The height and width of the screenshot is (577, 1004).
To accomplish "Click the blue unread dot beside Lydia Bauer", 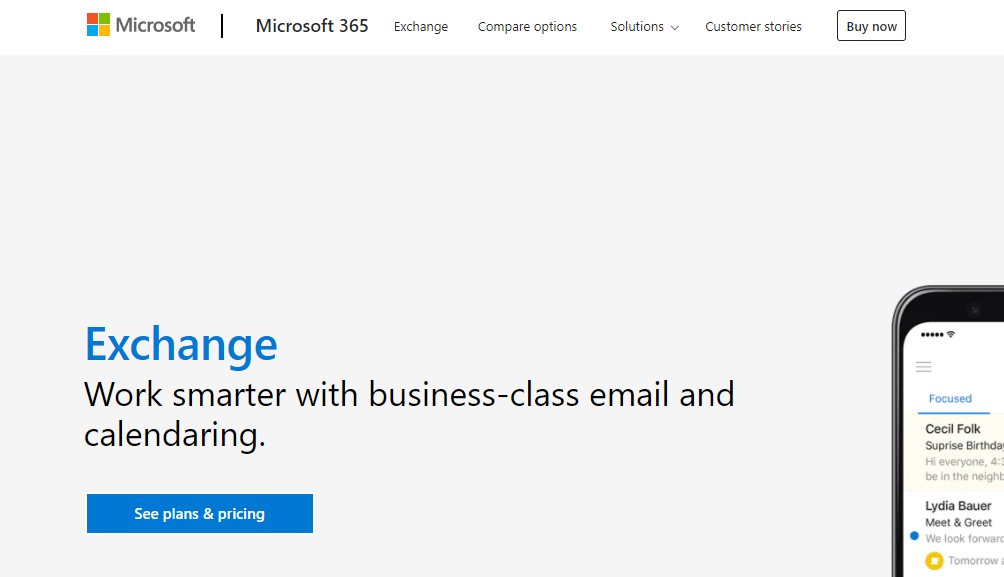I will [914, 536].
